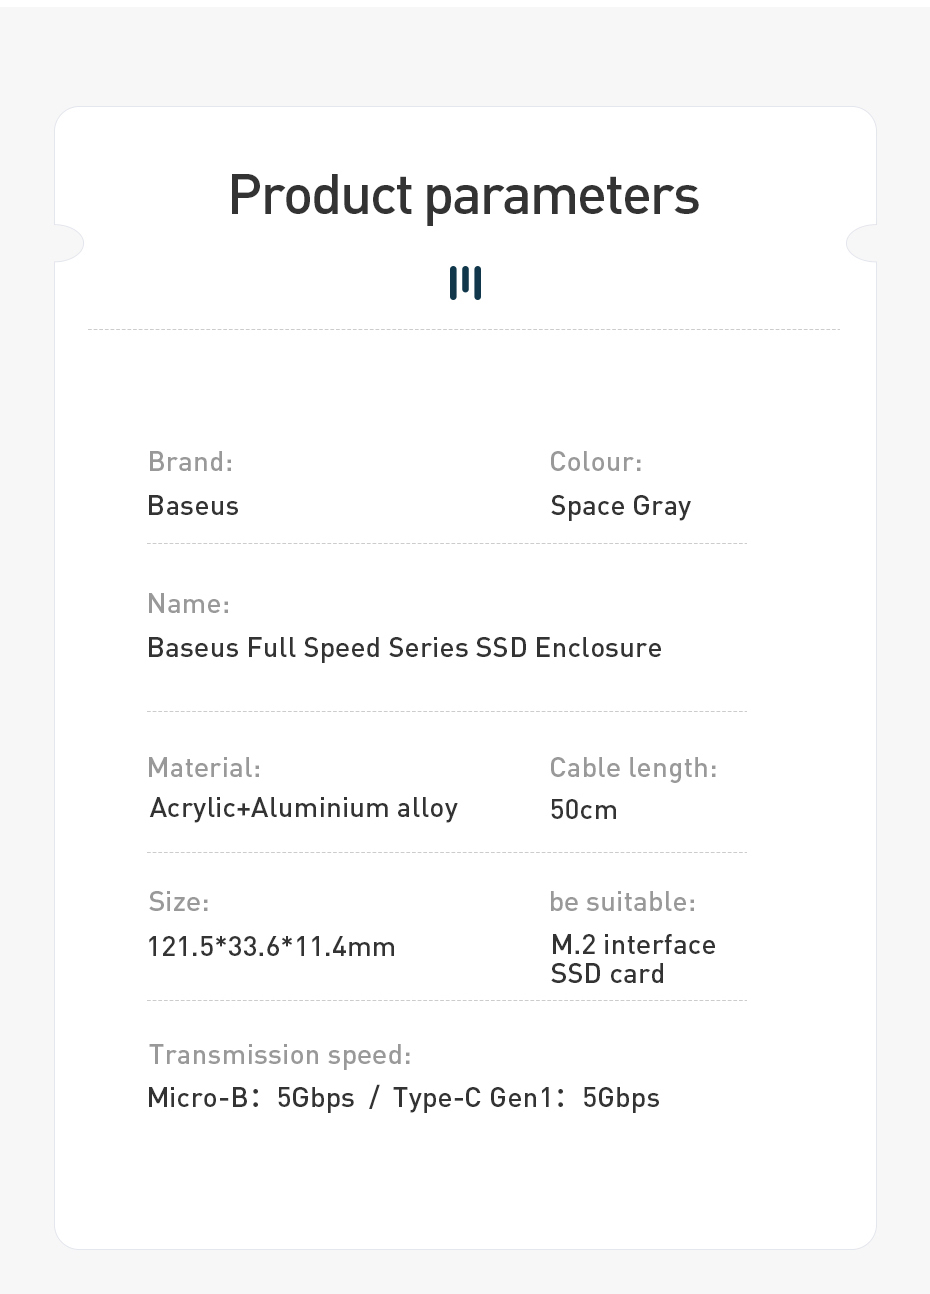This screenshot has width=930, height=1294.
Task: Click the 50cm cable length value
Action: tap(584, 810)
